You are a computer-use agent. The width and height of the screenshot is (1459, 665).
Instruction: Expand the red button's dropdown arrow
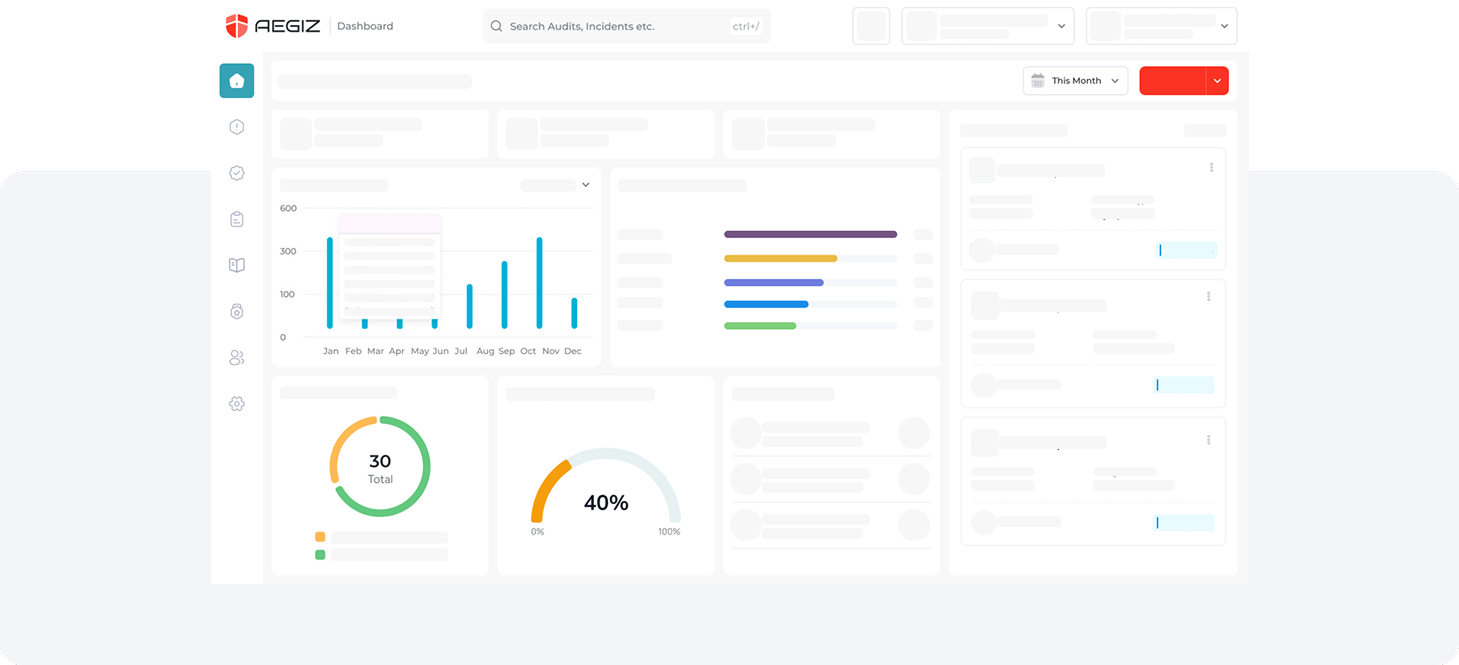tap(1217, 81)
